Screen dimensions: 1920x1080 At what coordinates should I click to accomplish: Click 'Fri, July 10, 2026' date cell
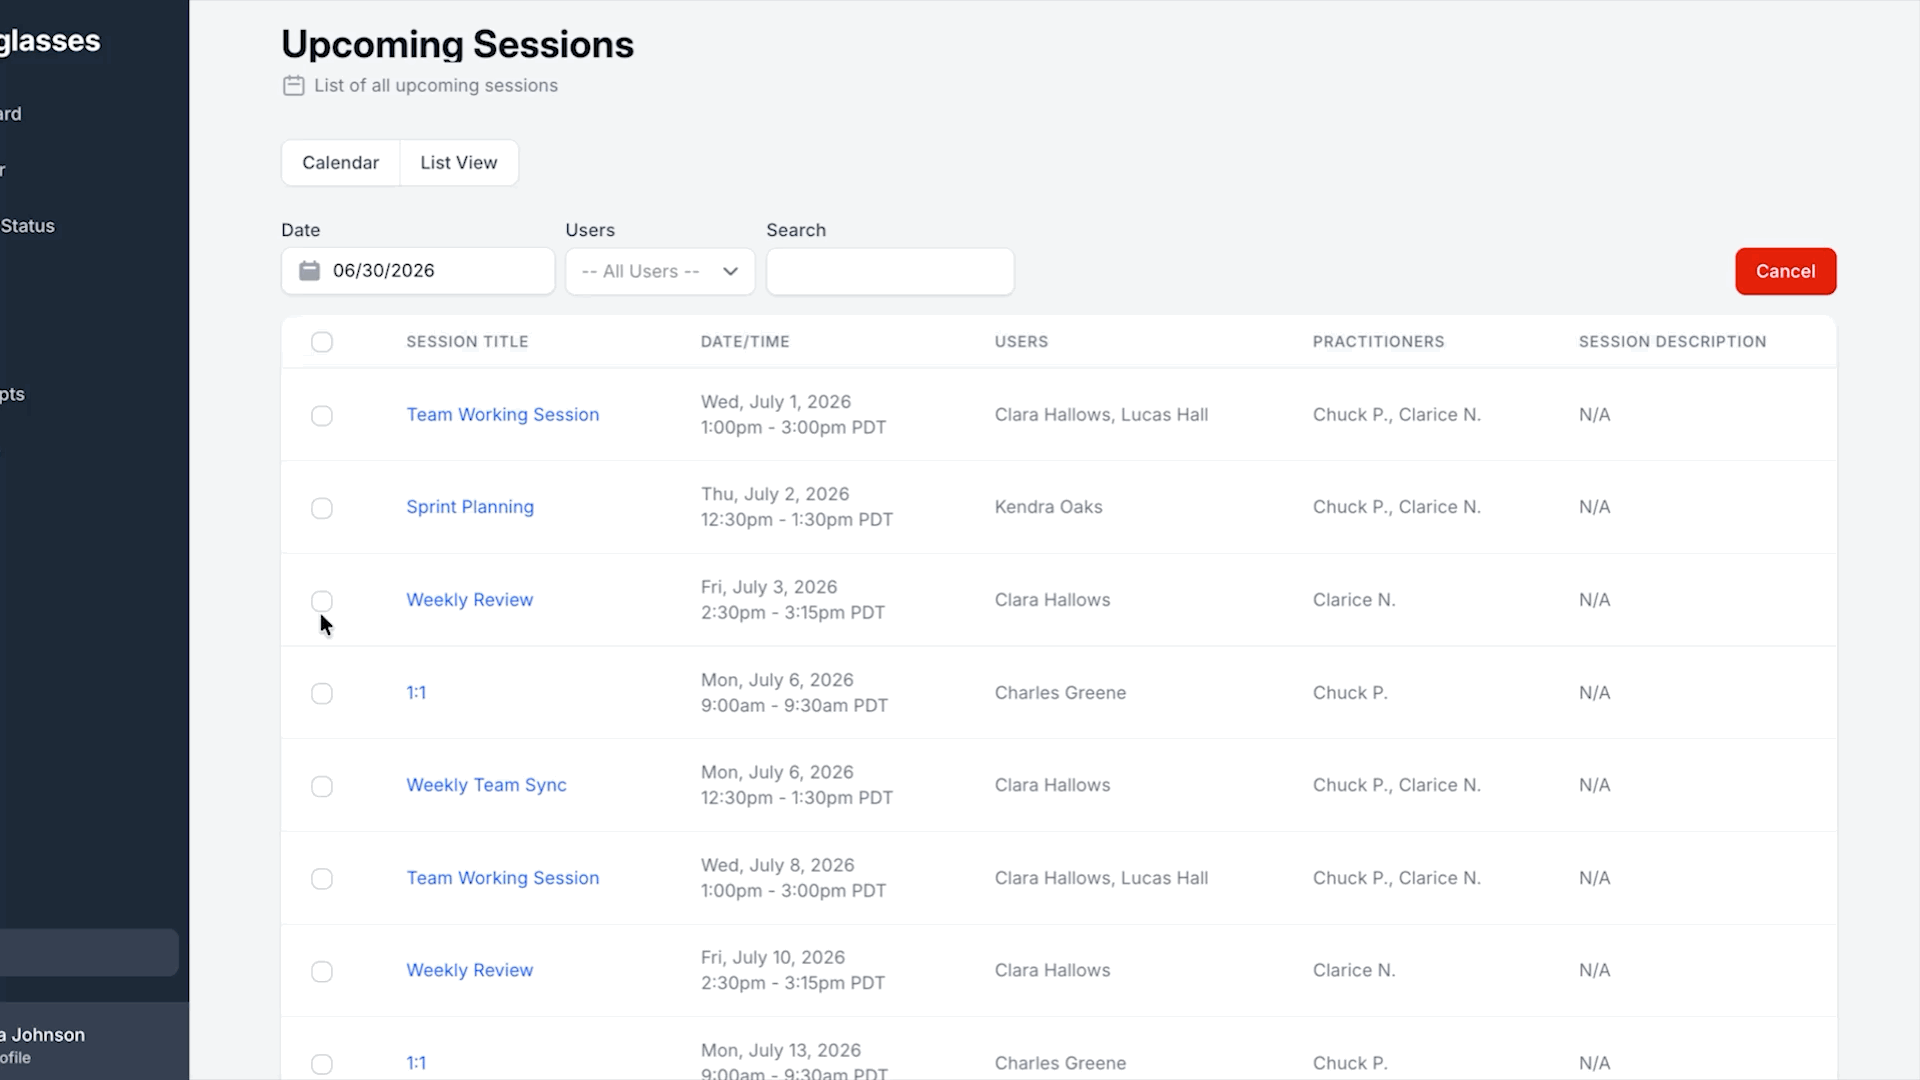pos(772,957)
